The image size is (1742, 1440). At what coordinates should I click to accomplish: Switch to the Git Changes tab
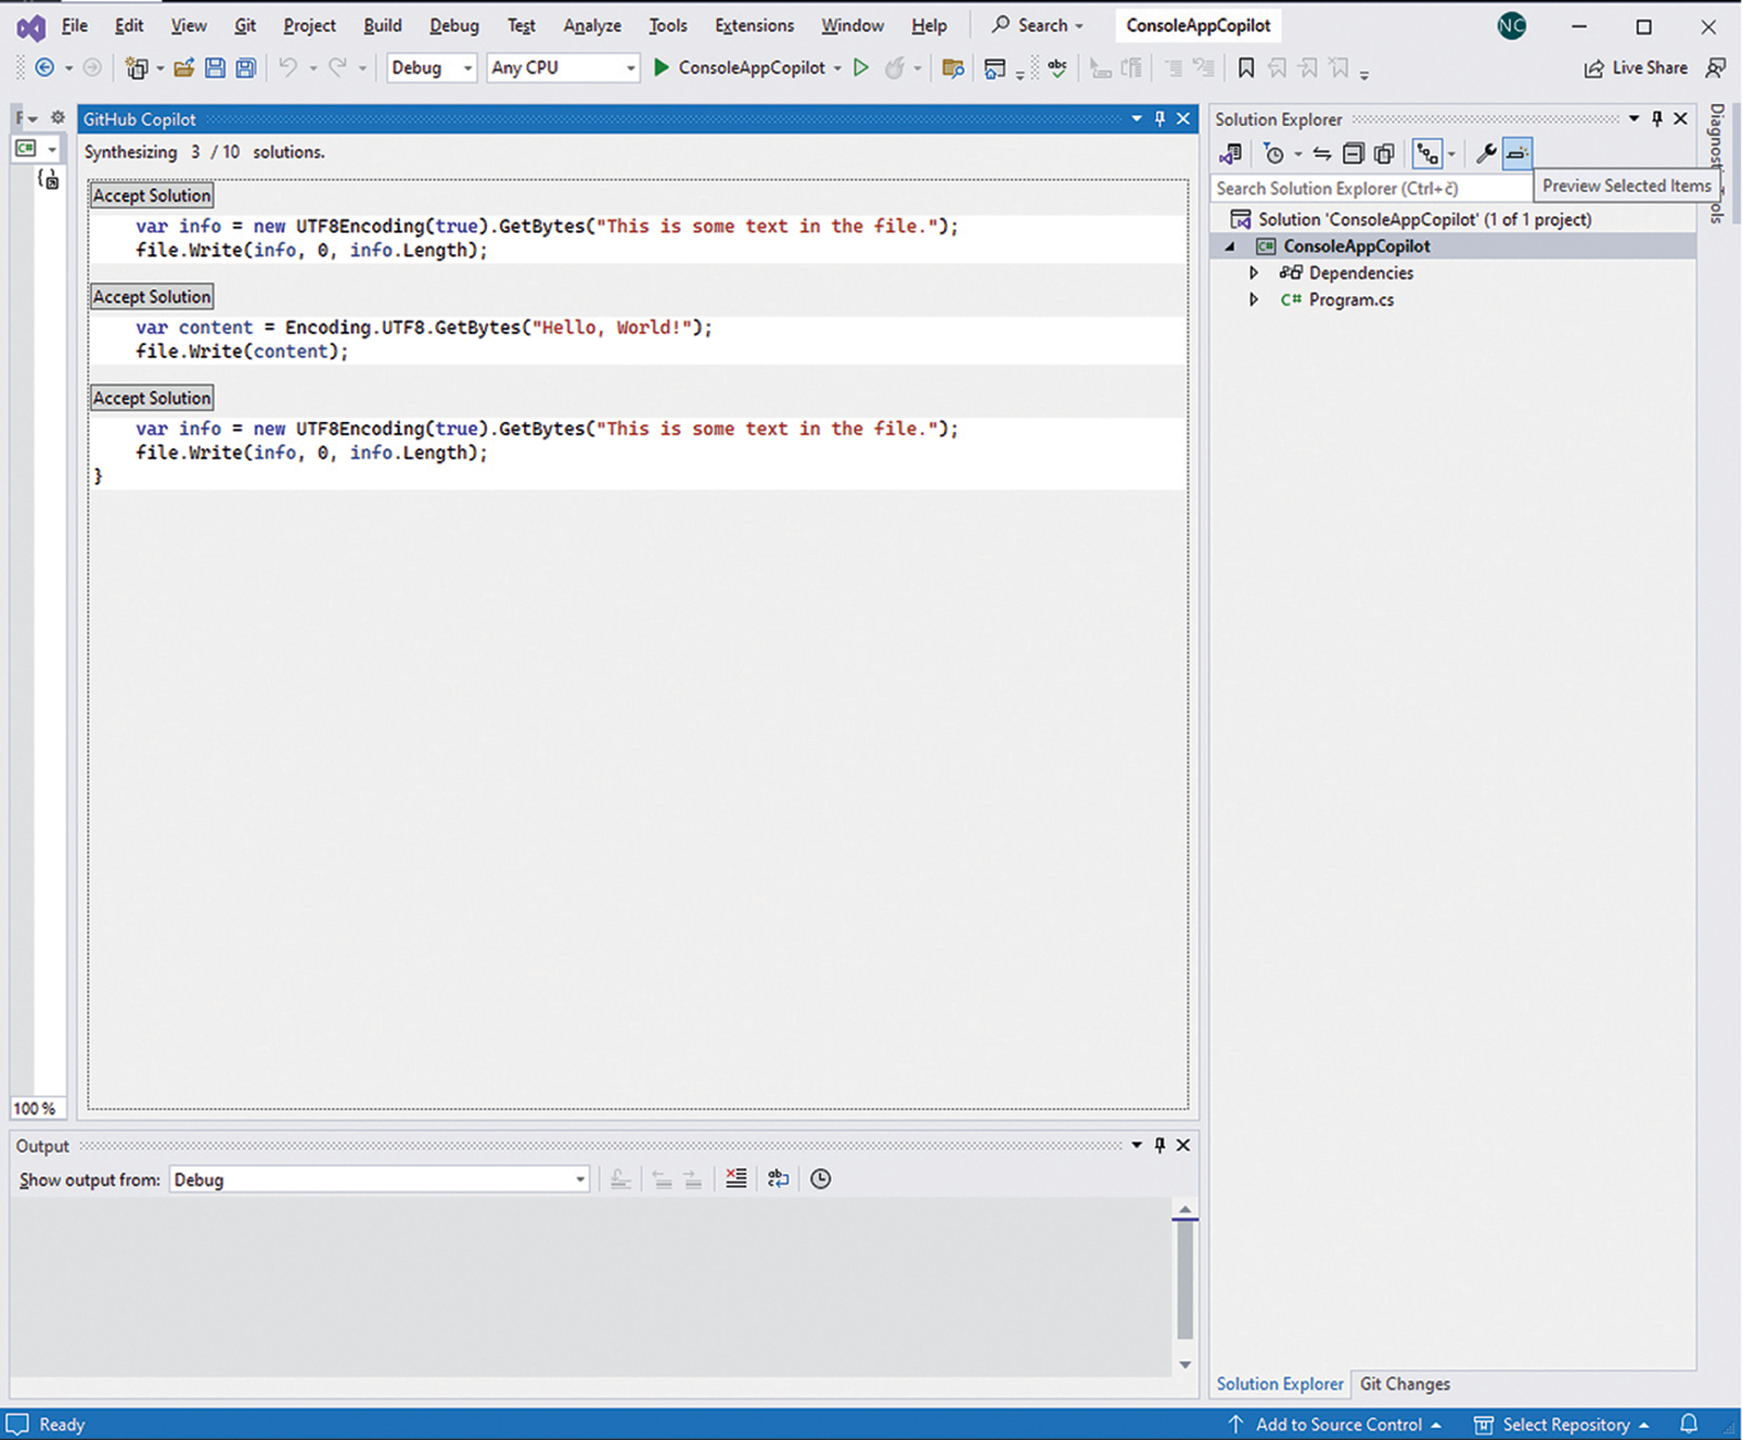tap(1404, 1384)
